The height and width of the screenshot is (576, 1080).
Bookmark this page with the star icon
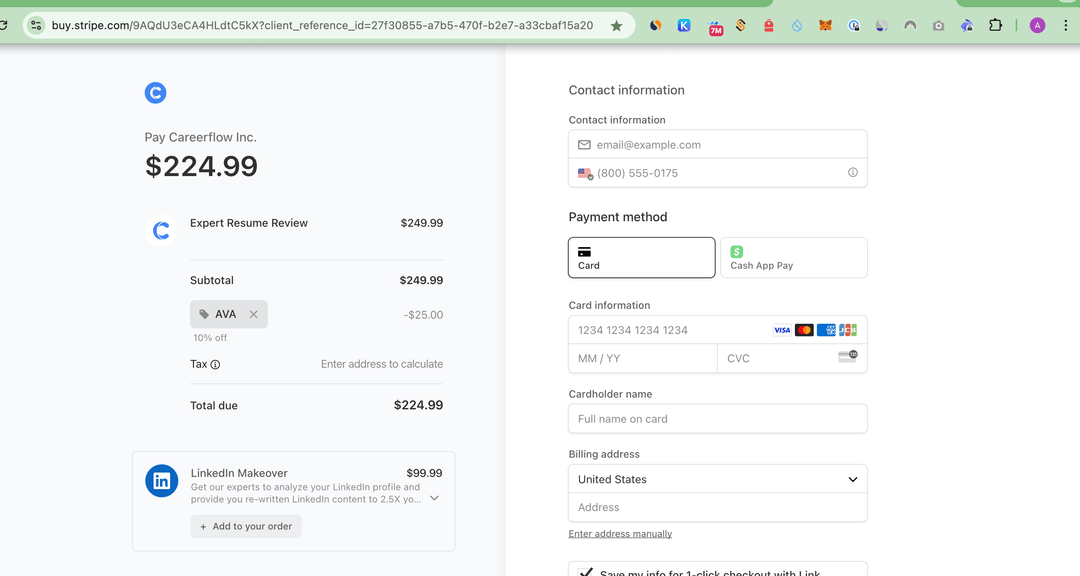(x=616, y=26)
